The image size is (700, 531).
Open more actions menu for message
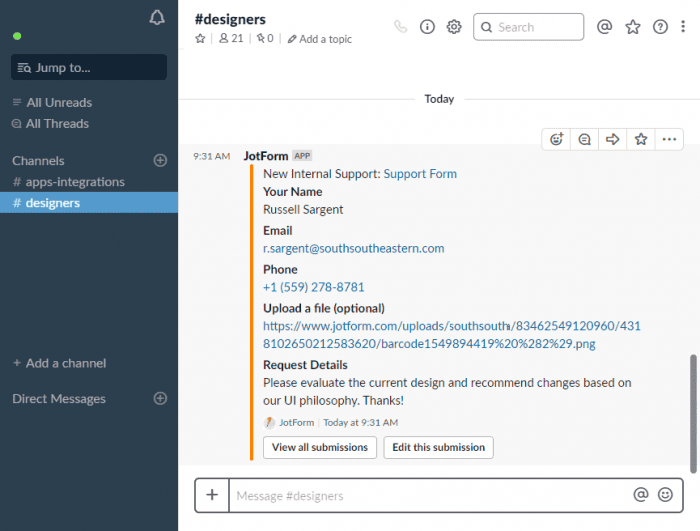pyautogui.click(x=669, y=140)
